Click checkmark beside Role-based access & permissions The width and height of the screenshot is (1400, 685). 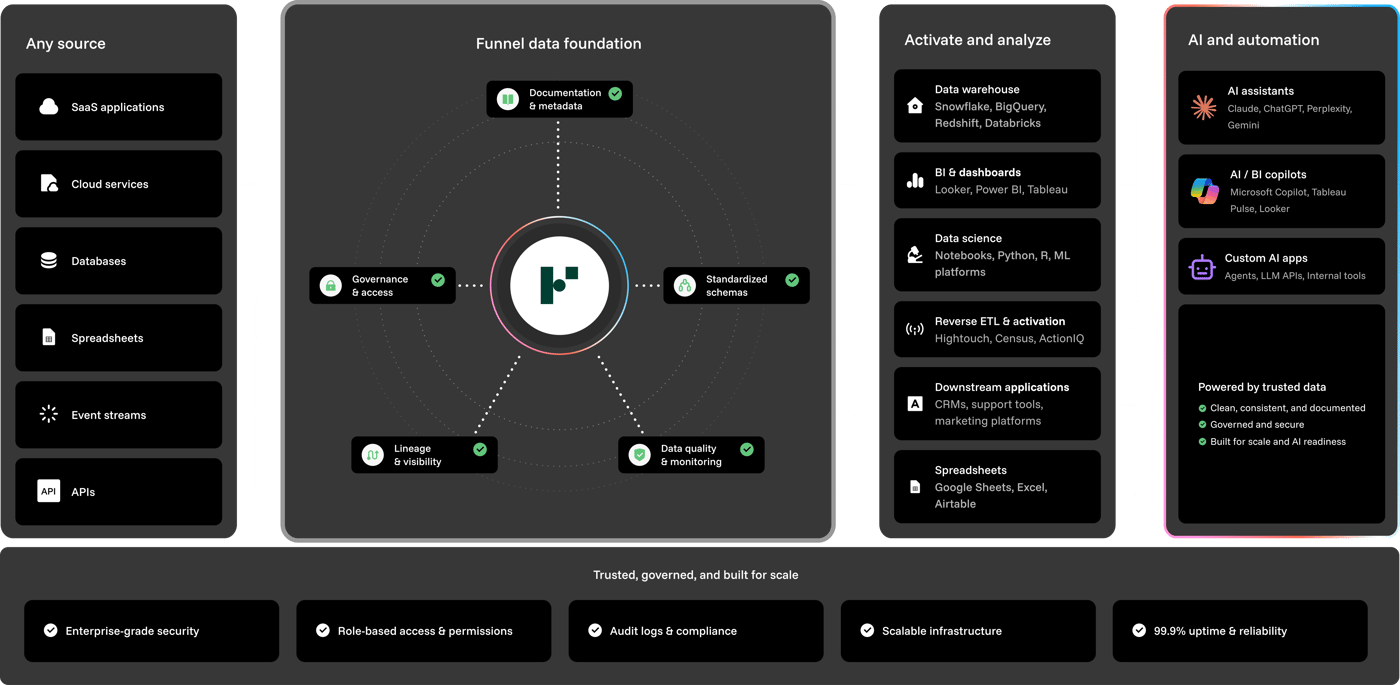coord(323,630)
